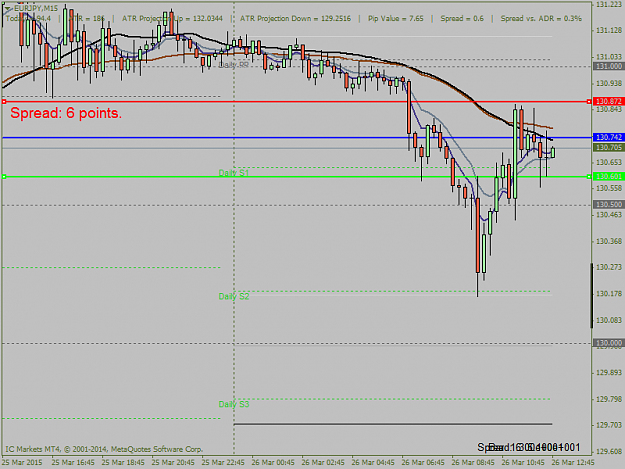This screenshot has height=469, width=625.
Task: Click the 130.705 current price tag
Action: (x=608, y=148)
